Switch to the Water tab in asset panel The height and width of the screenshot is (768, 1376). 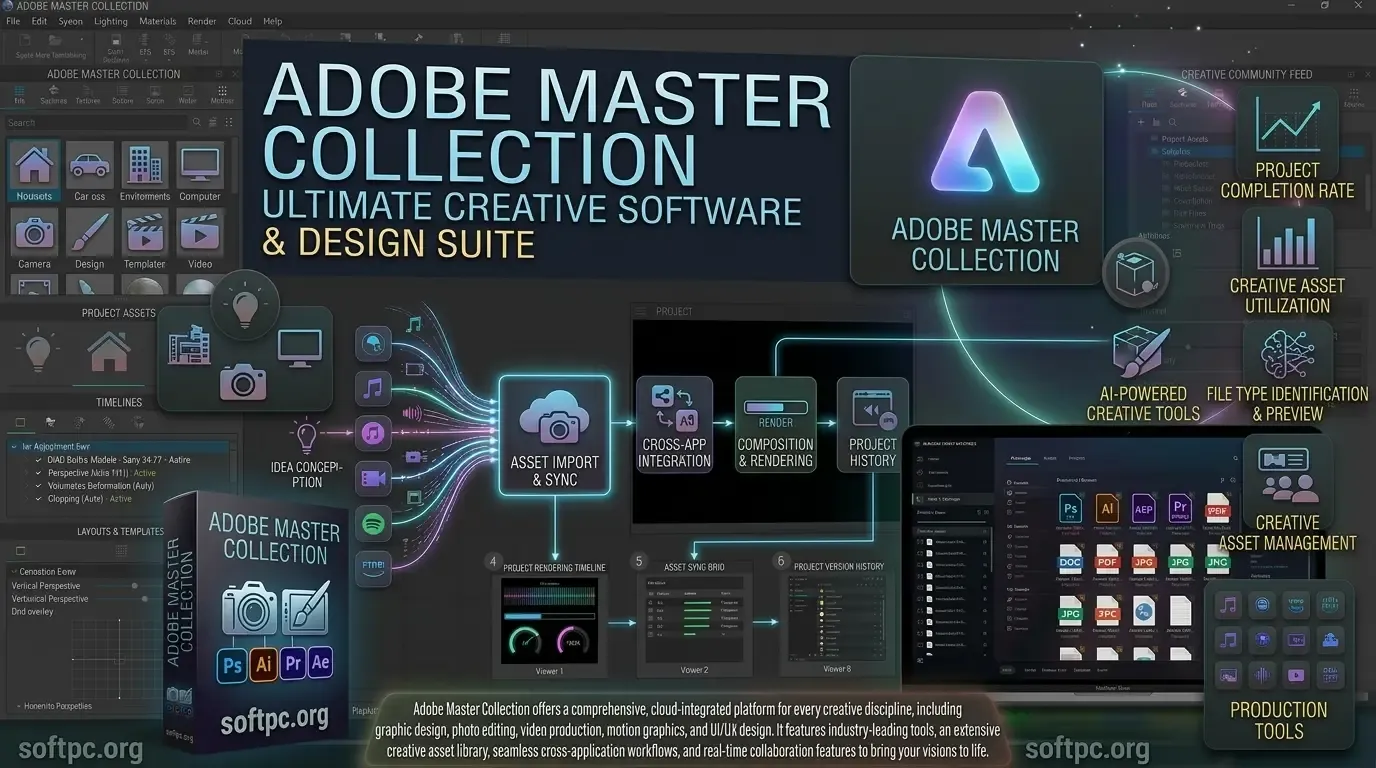point(187,96)
